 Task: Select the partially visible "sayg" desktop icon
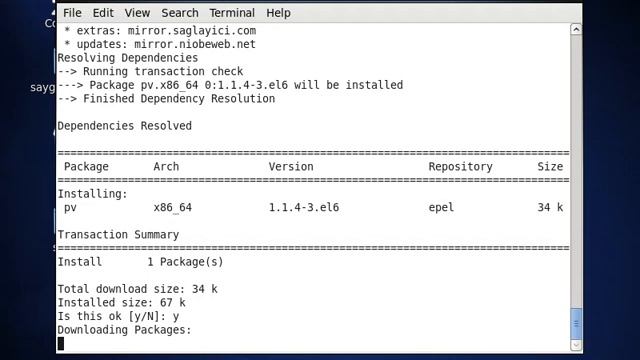(42, 87)
